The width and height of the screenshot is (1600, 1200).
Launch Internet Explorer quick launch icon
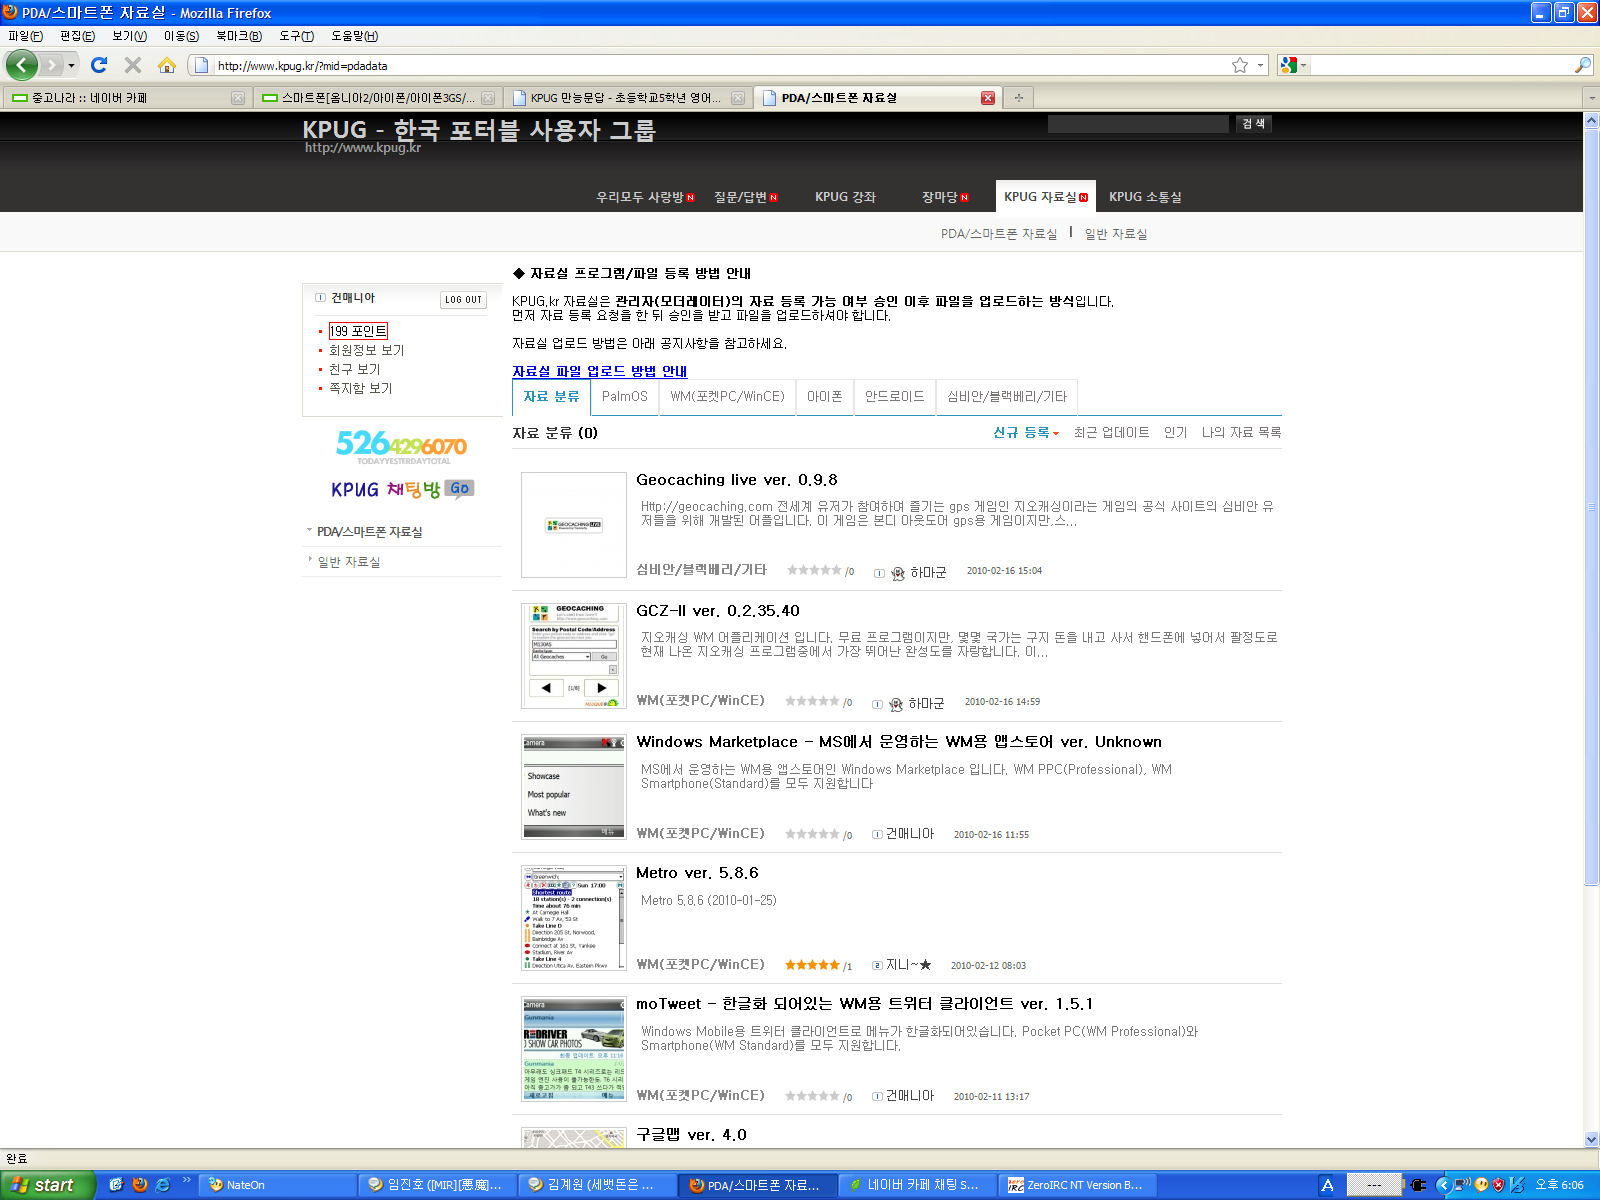pyautogui.click(x=162, y=1185)
